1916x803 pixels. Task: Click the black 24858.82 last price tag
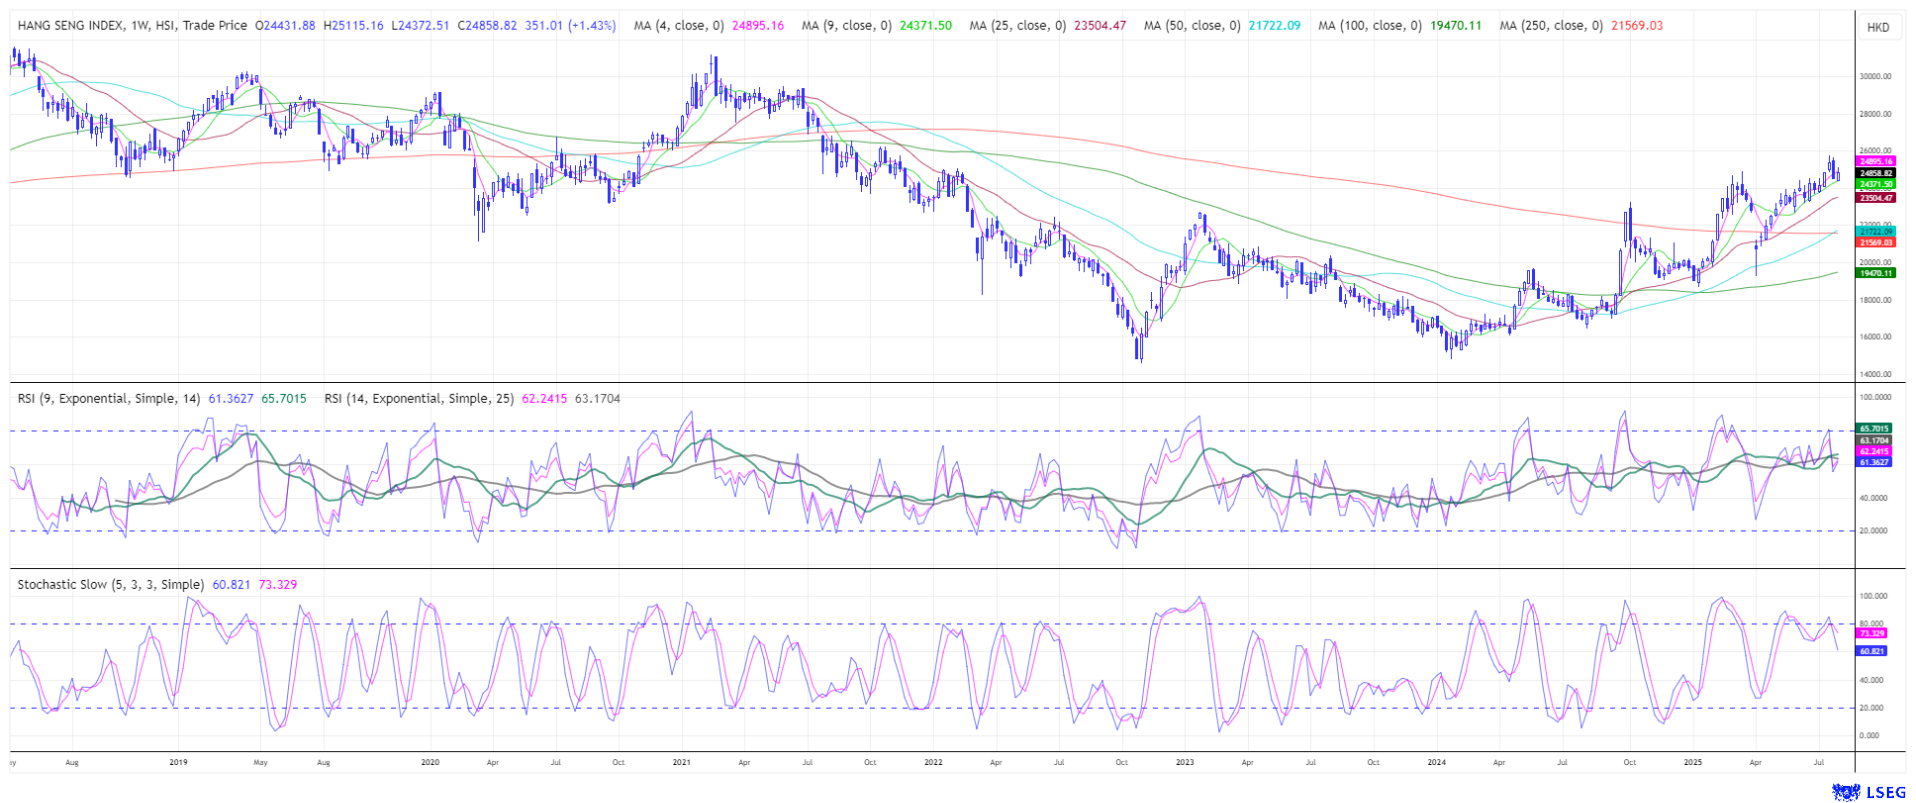1875,173
